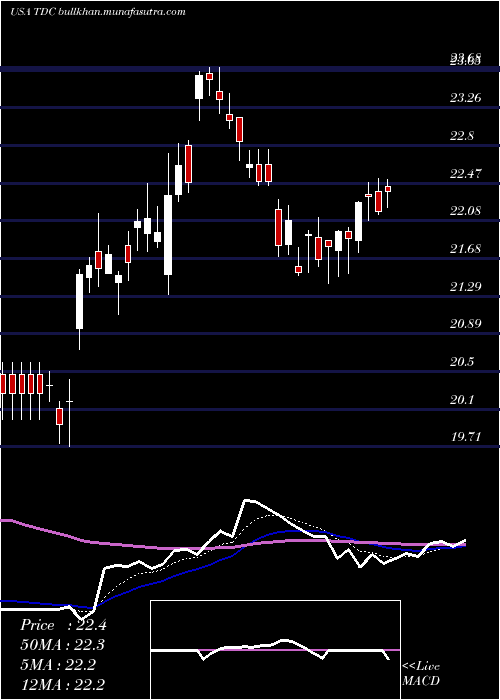Click the 22.8 price axis label

coord(462,136)
